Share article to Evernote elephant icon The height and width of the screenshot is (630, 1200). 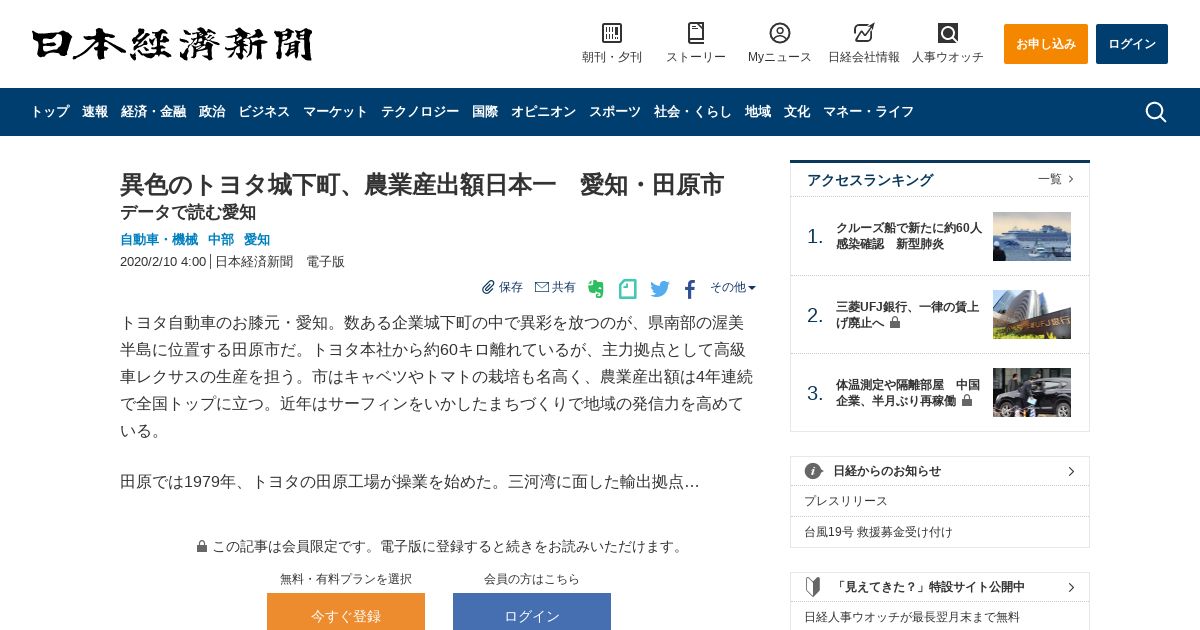pyautogui.click(x=596, y=289)
